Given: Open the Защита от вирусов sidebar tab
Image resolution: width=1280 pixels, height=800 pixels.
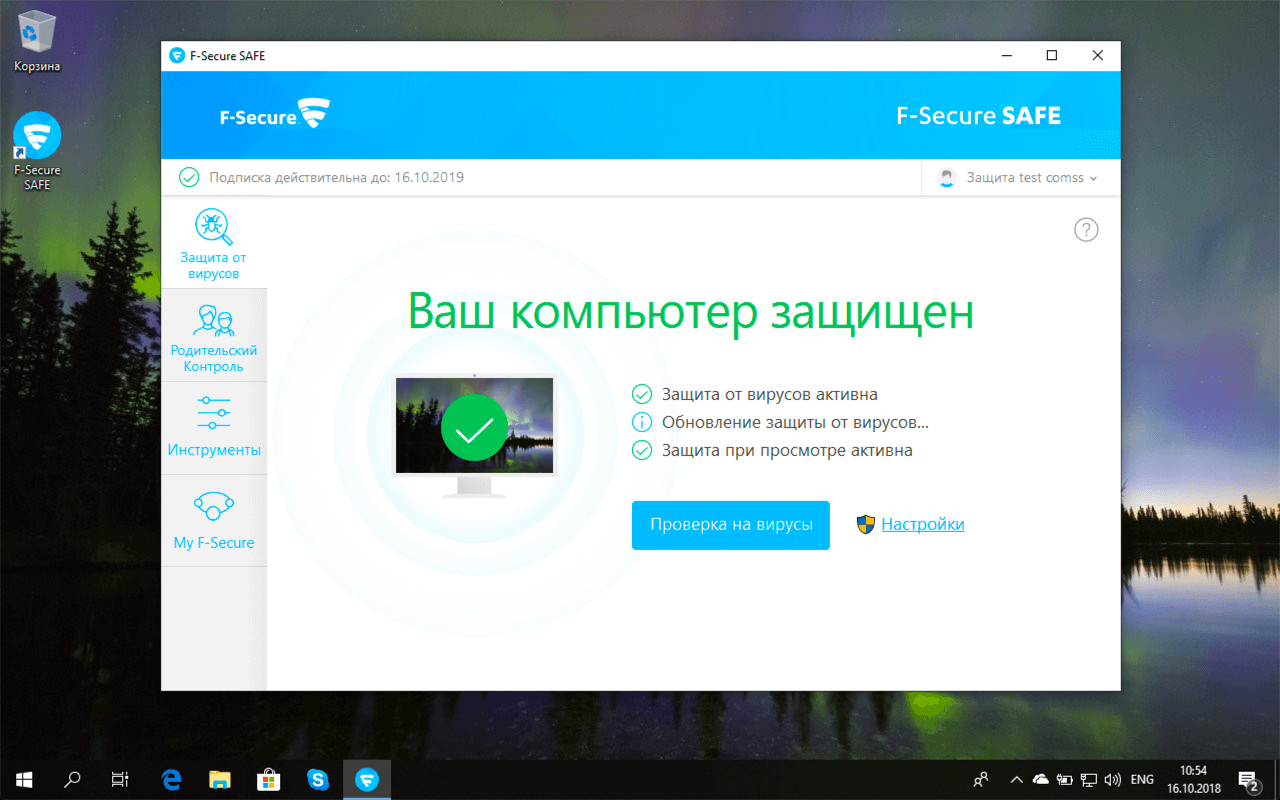Looking at the screenshot, I should coord(213,244).
